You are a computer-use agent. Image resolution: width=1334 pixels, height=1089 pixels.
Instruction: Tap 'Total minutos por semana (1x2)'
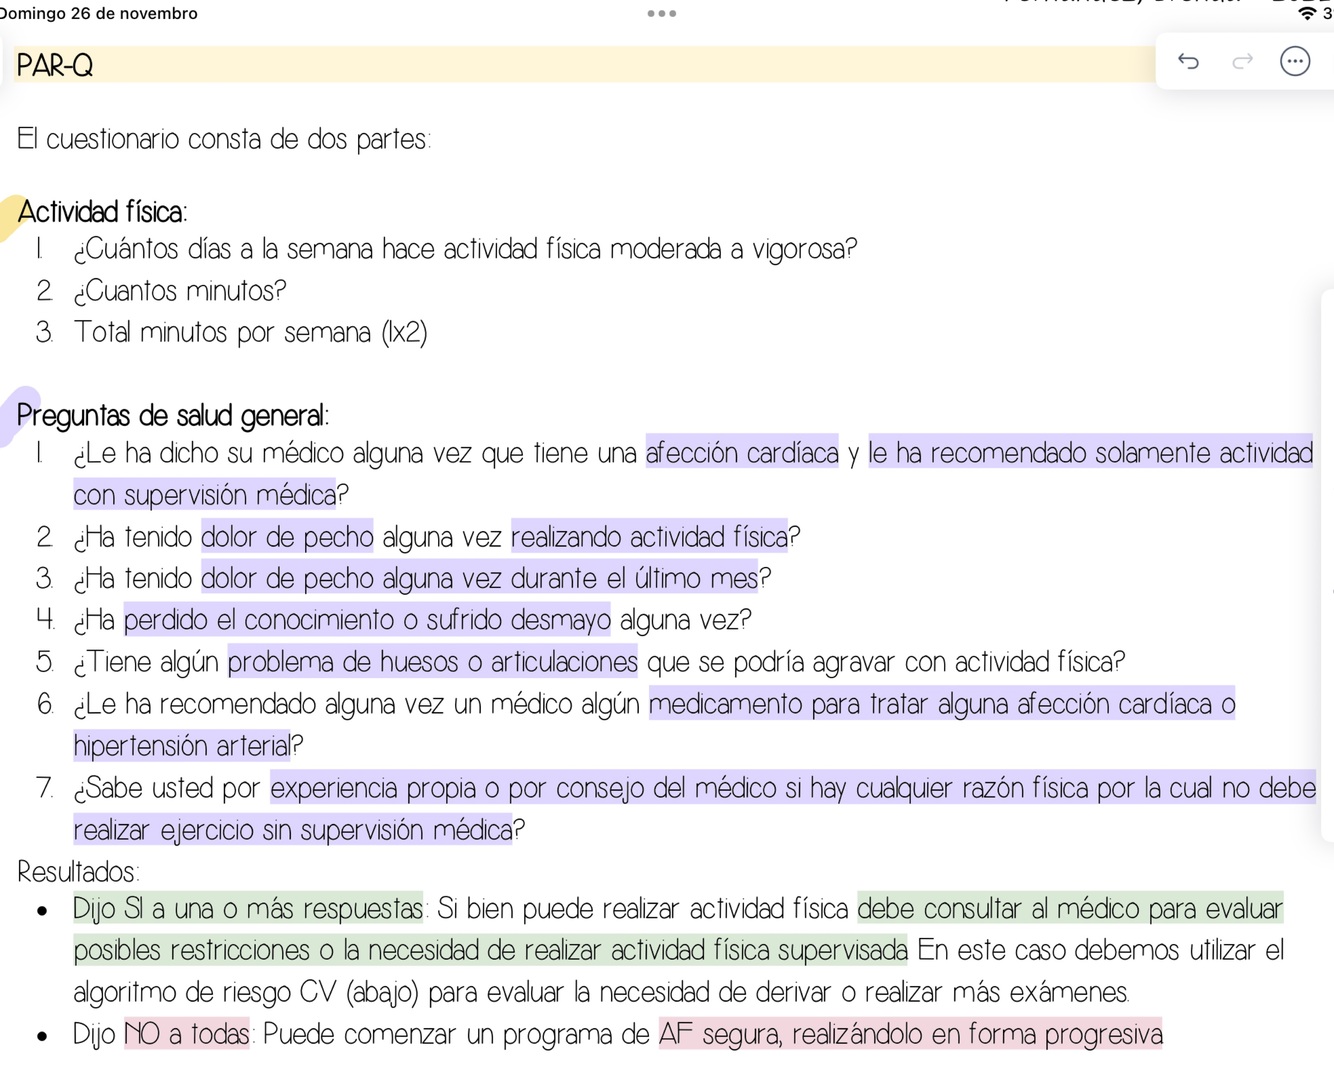coord(251,333)
